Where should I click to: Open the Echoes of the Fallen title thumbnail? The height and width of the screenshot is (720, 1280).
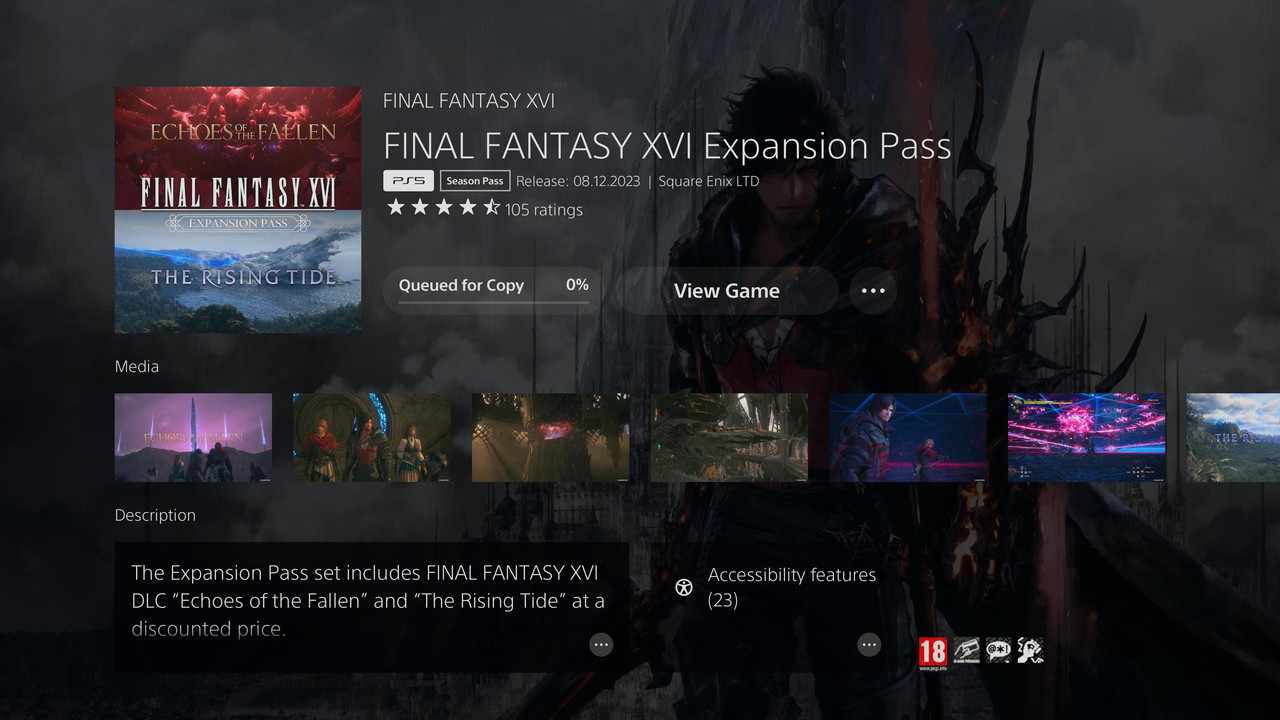click(193, 438)
